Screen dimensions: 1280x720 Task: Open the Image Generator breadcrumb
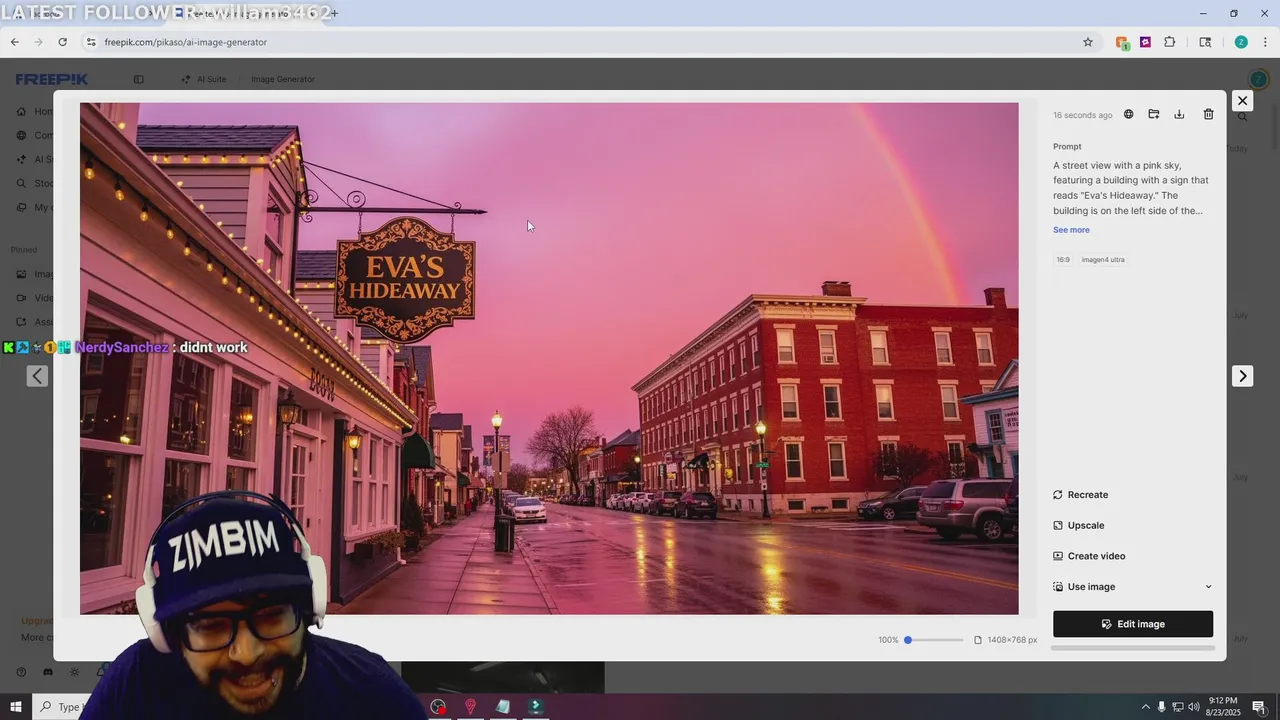point(283,79)
